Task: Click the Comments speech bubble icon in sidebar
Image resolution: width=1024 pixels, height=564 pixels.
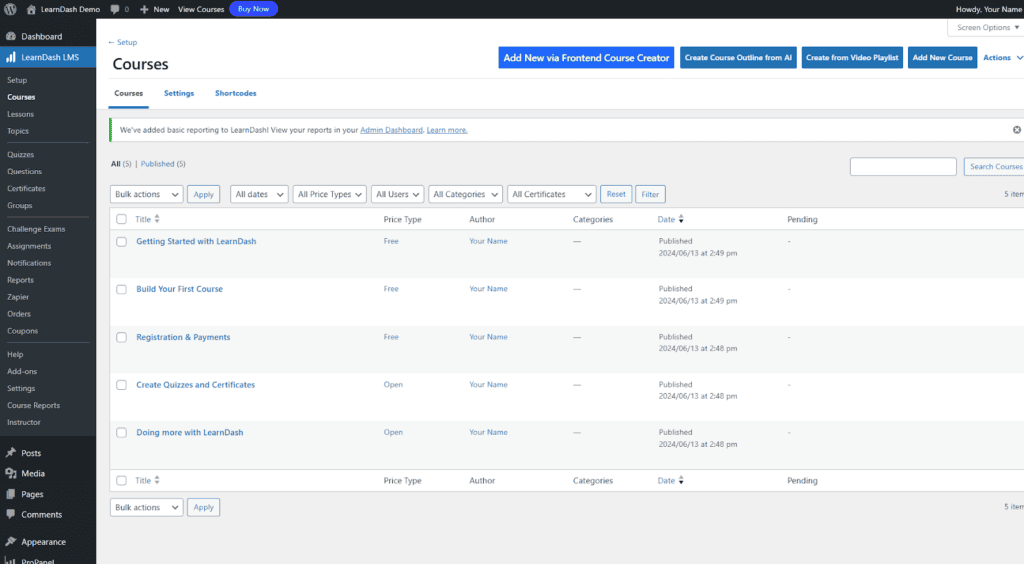Action: point(11,514)
